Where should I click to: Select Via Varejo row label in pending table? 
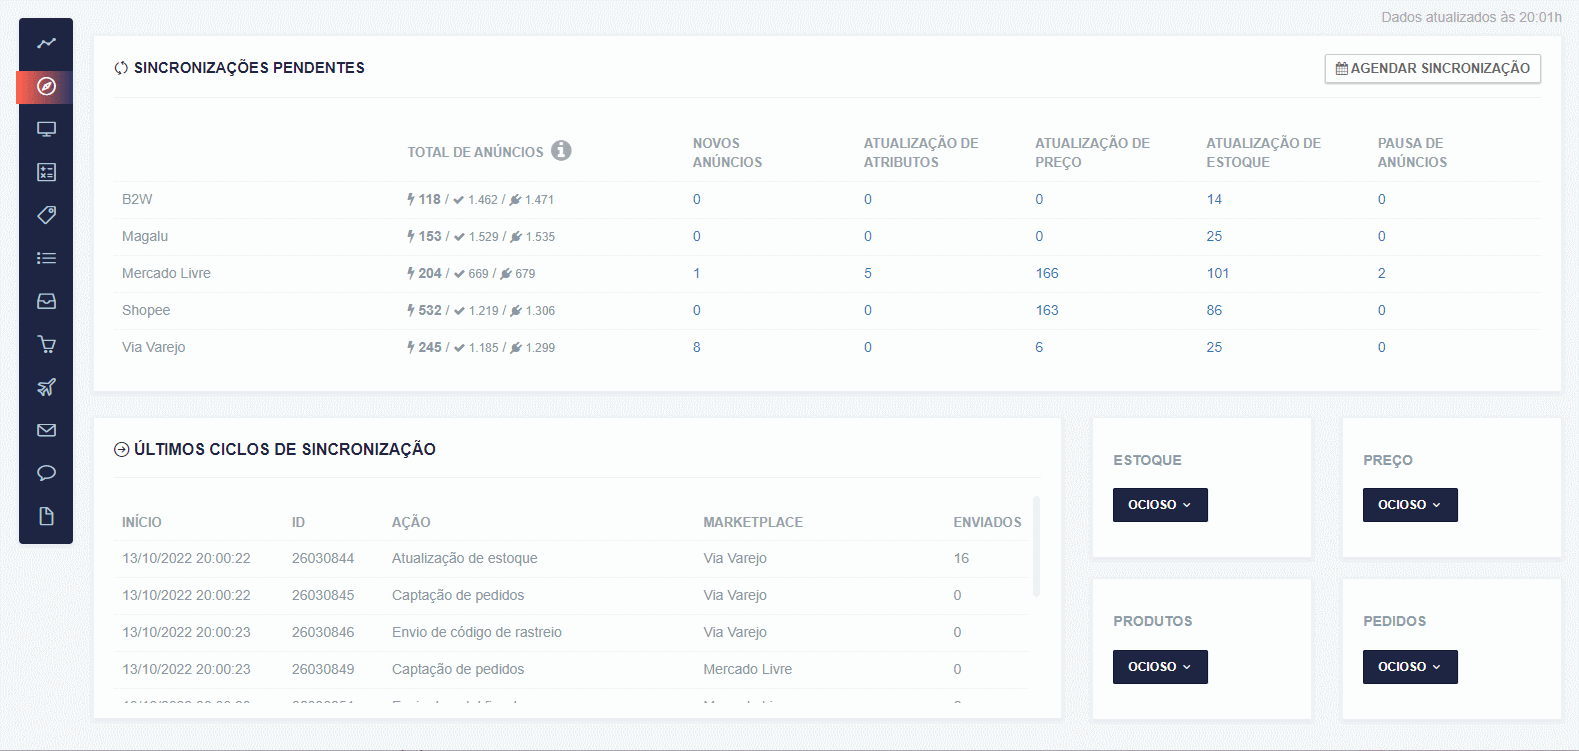154,347
